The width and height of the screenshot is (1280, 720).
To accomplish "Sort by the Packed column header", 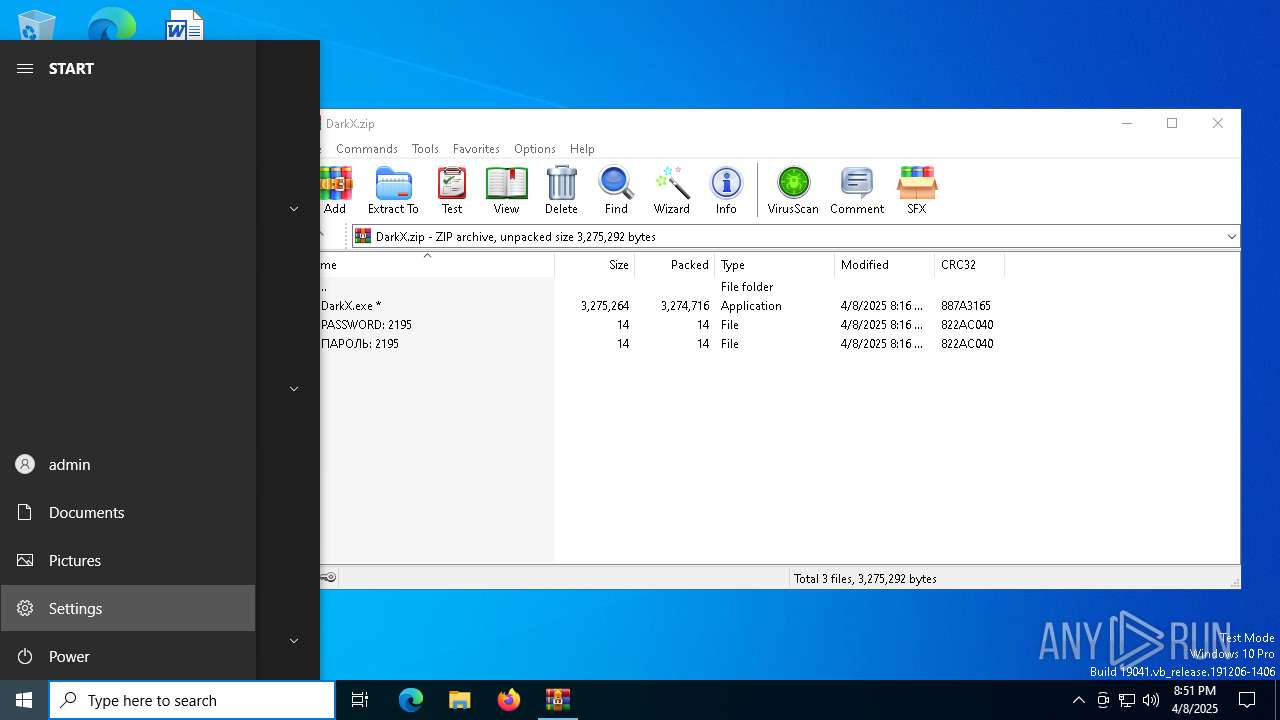I will pos(674,265).
